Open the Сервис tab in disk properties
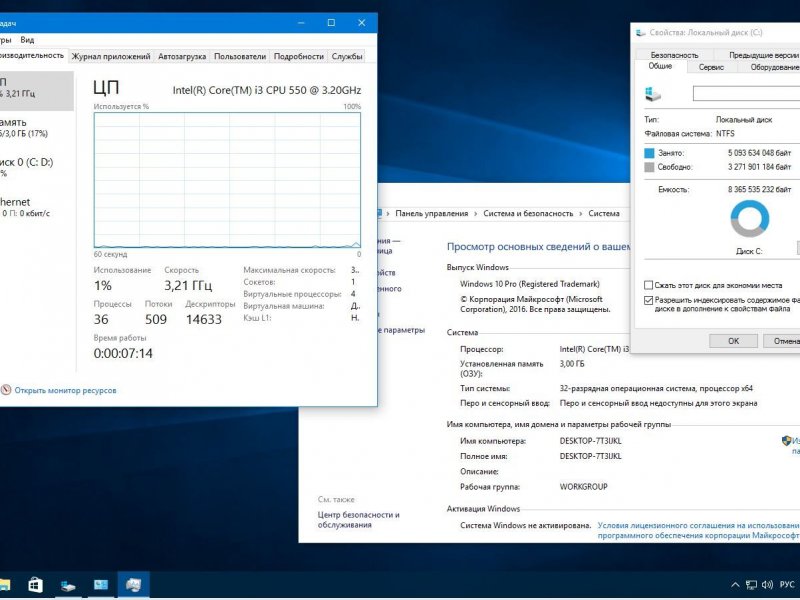 tap(711, 67)
